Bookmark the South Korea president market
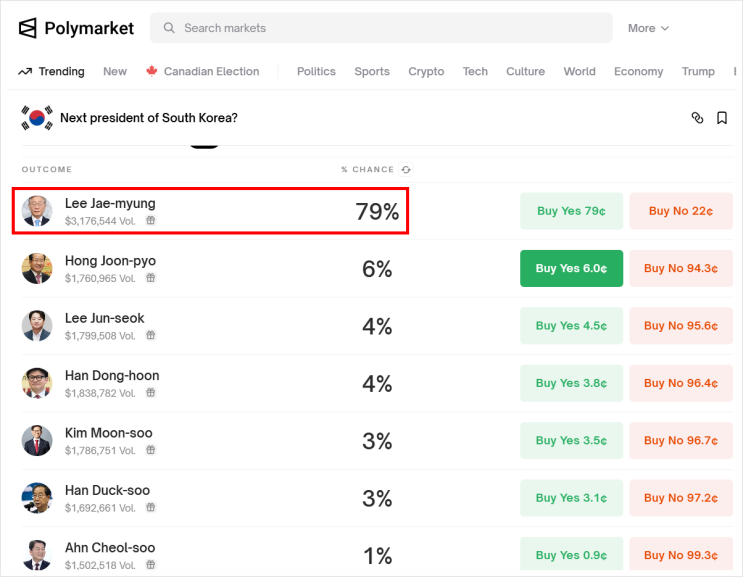The image size is (743, 577). pos(722,118)
